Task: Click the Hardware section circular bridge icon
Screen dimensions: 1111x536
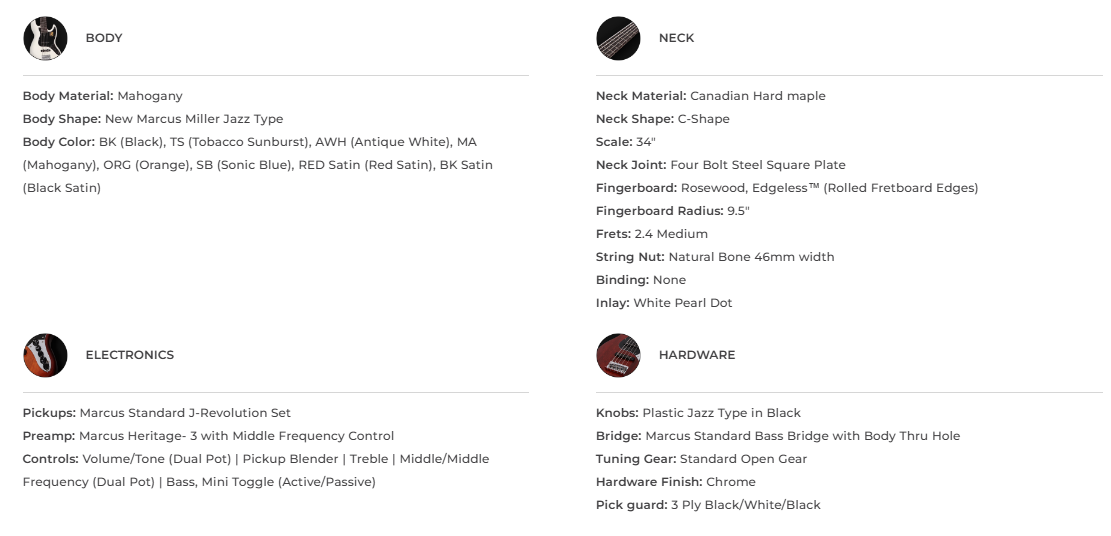Action: tap(618, 355)
